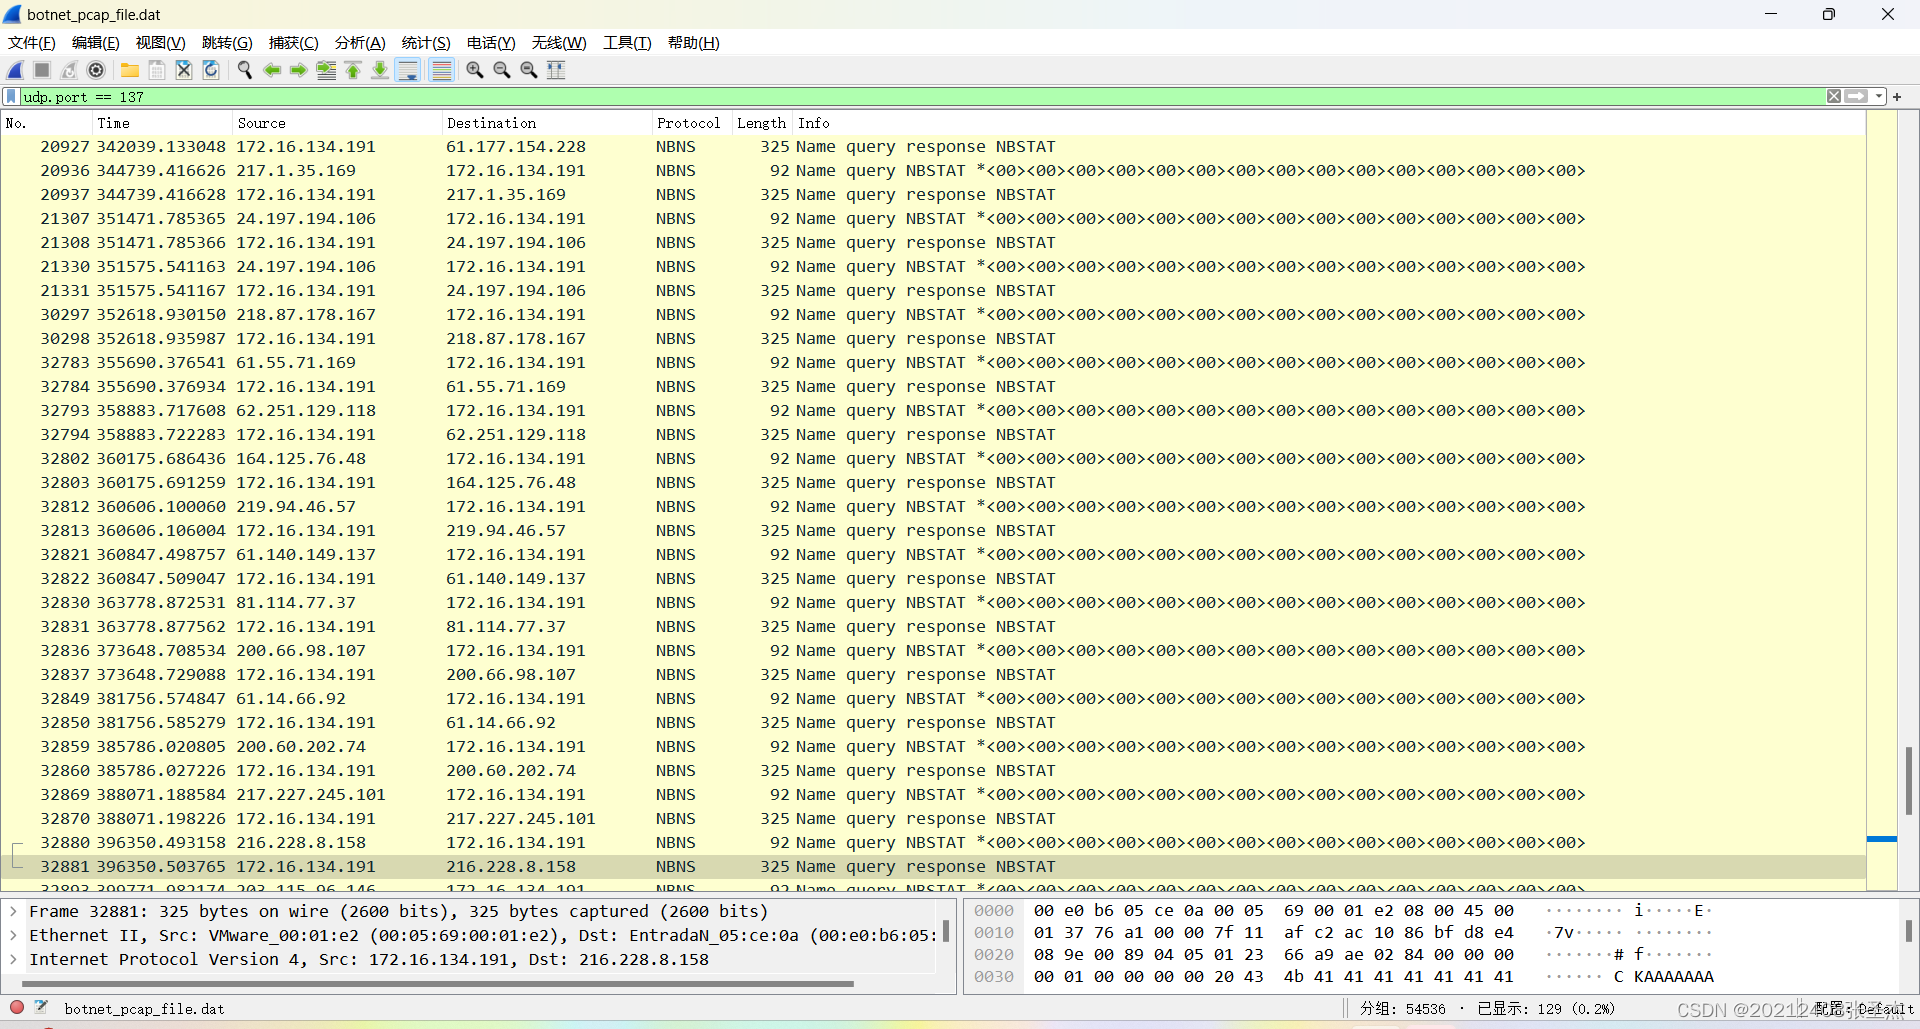
Task: Click the zoom out text icon
Action: (x=502, y=70)
